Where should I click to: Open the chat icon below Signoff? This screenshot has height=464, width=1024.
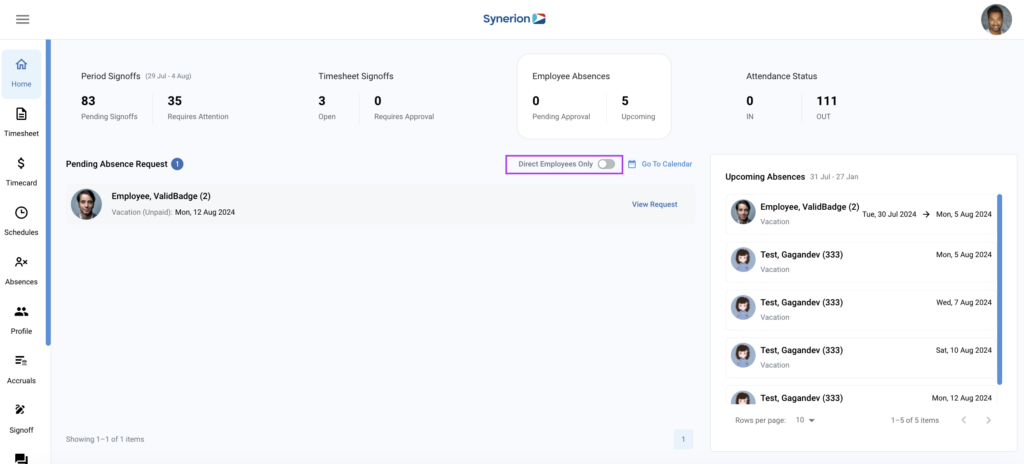[22, 458]
